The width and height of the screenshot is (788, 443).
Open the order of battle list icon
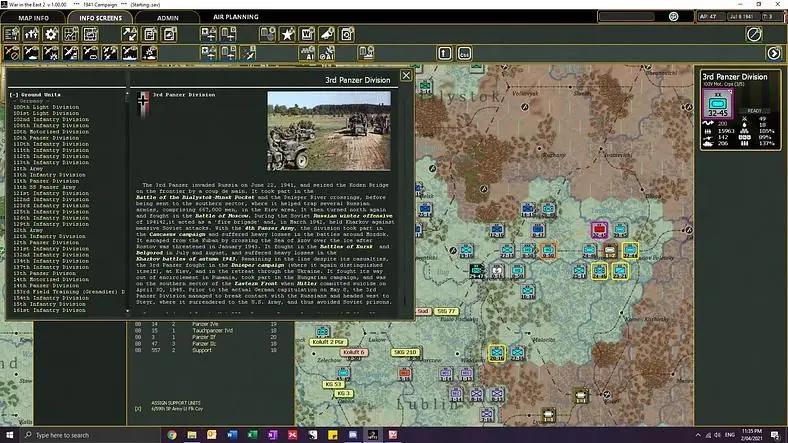click(x=12, y=34)
